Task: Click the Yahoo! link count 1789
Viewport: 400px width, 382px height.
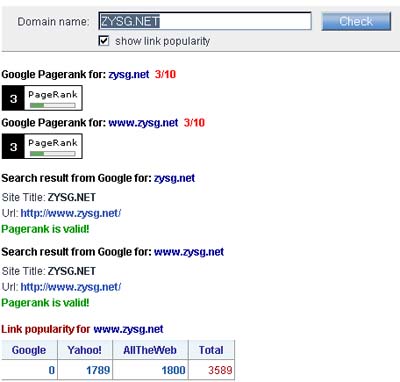Action: click(x=98, y=370)
